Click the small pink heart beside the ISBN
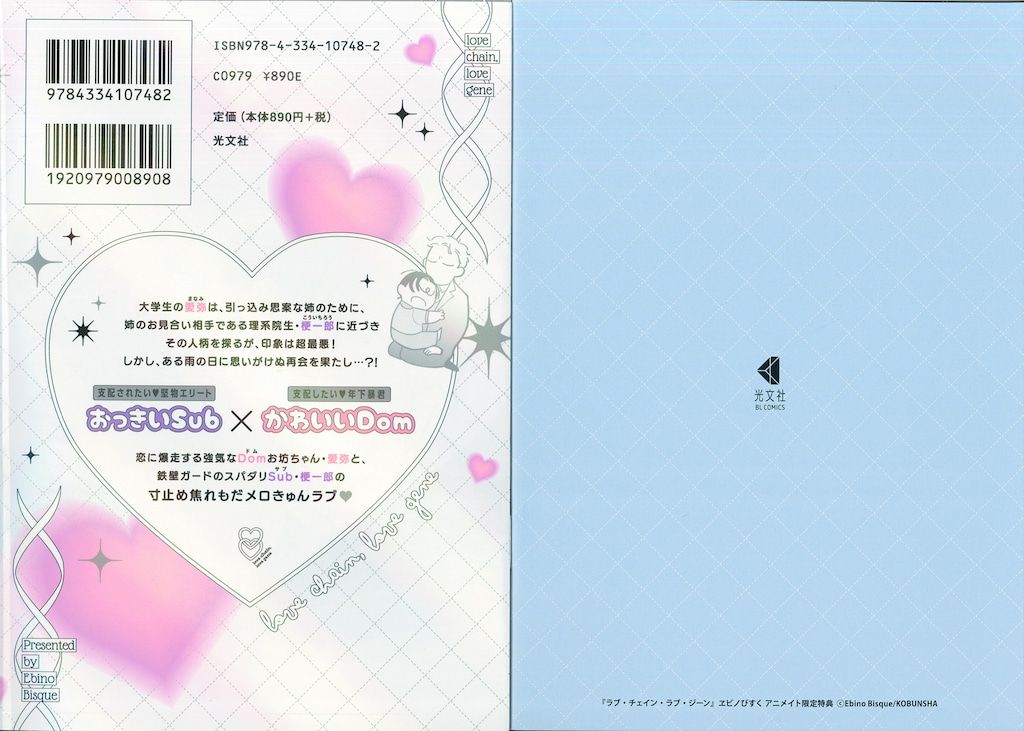 [x=424, y=49]
